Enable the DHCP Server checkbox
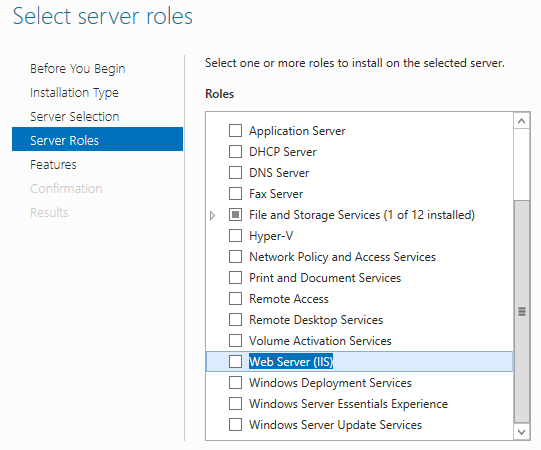The width and height of the screenshot is (541, 450). coord(235,152)
